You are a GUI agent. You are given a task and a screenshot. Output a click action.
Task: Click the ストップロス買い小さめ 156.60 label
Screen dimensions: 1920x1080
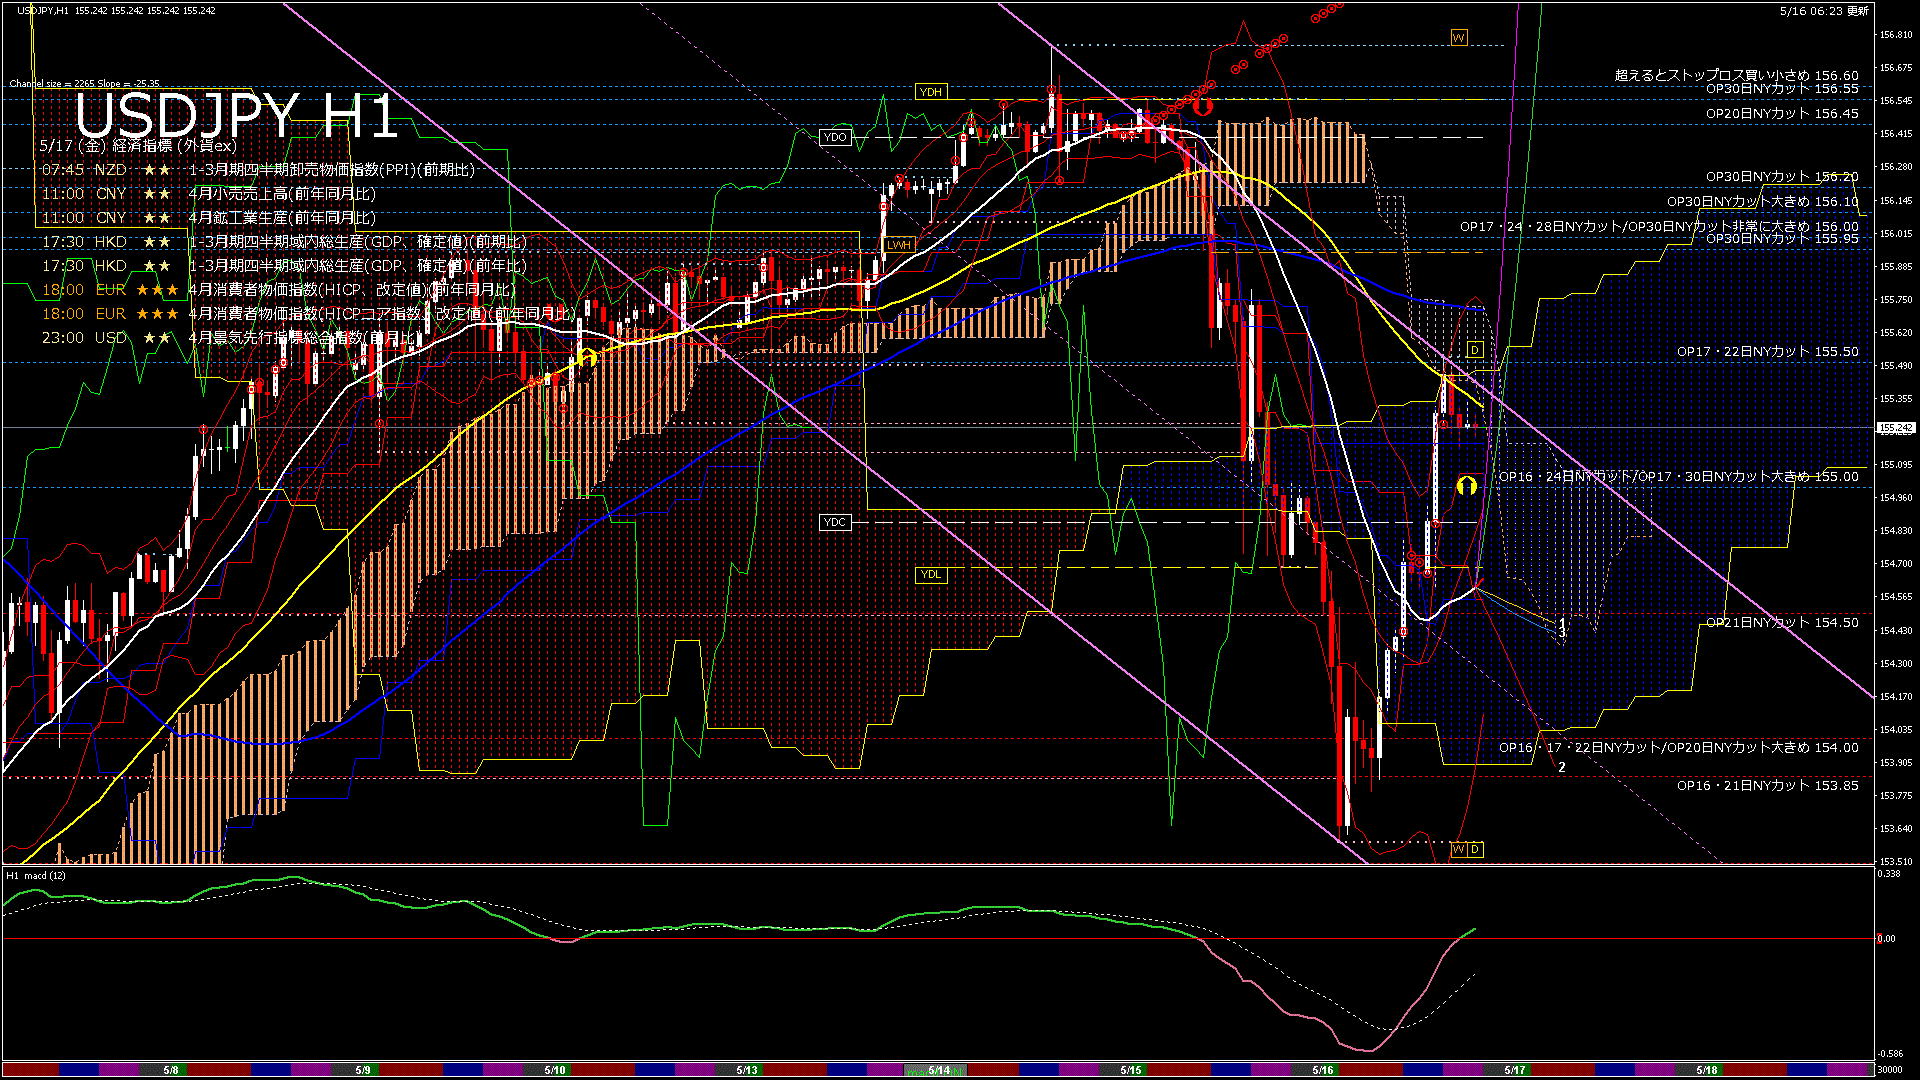[x=1737, y=75]
